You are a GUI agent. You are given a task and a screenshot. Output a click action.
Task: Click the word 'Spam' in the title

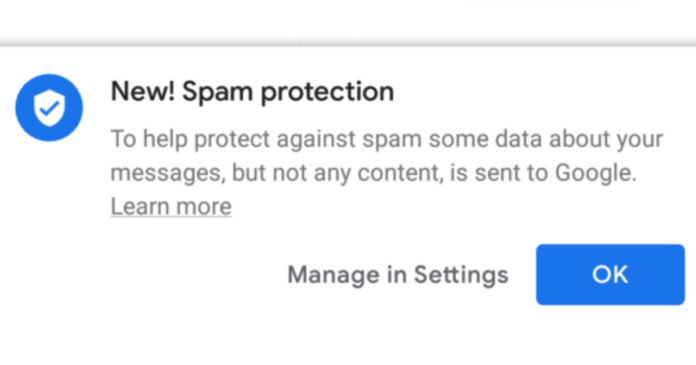point(218,92)
